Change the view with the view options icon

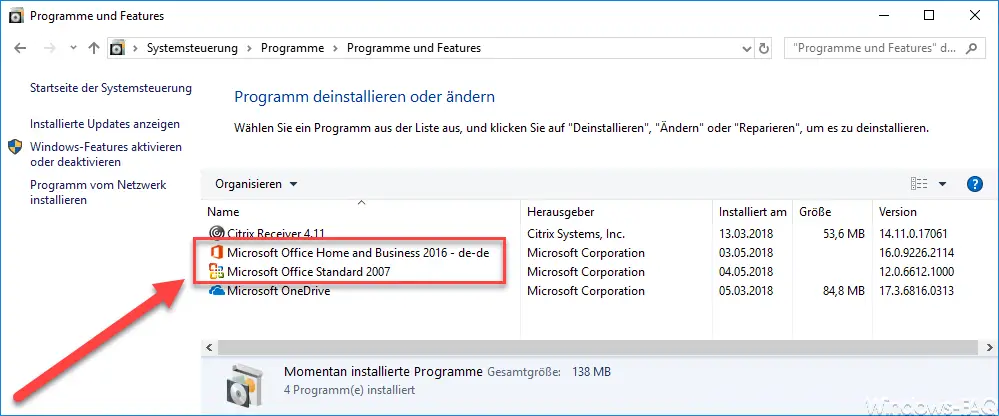pos(919,184)
